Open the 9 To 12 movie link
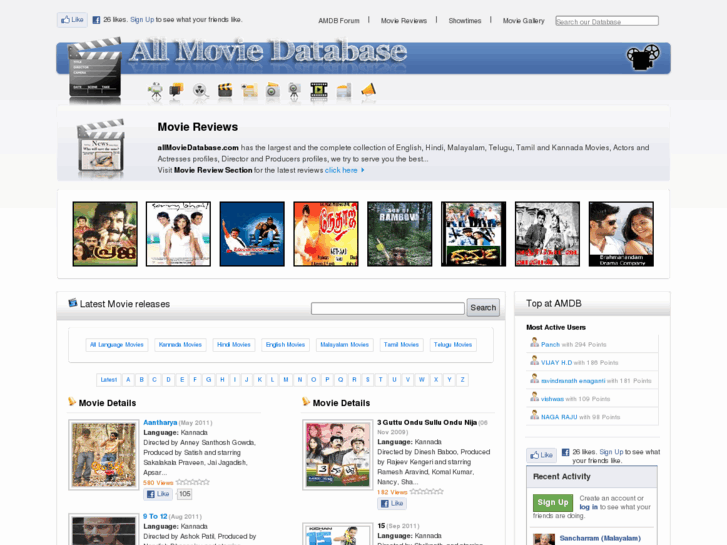Image resolution: width=727 pixels, height=545 pixels. pos(155,516)
